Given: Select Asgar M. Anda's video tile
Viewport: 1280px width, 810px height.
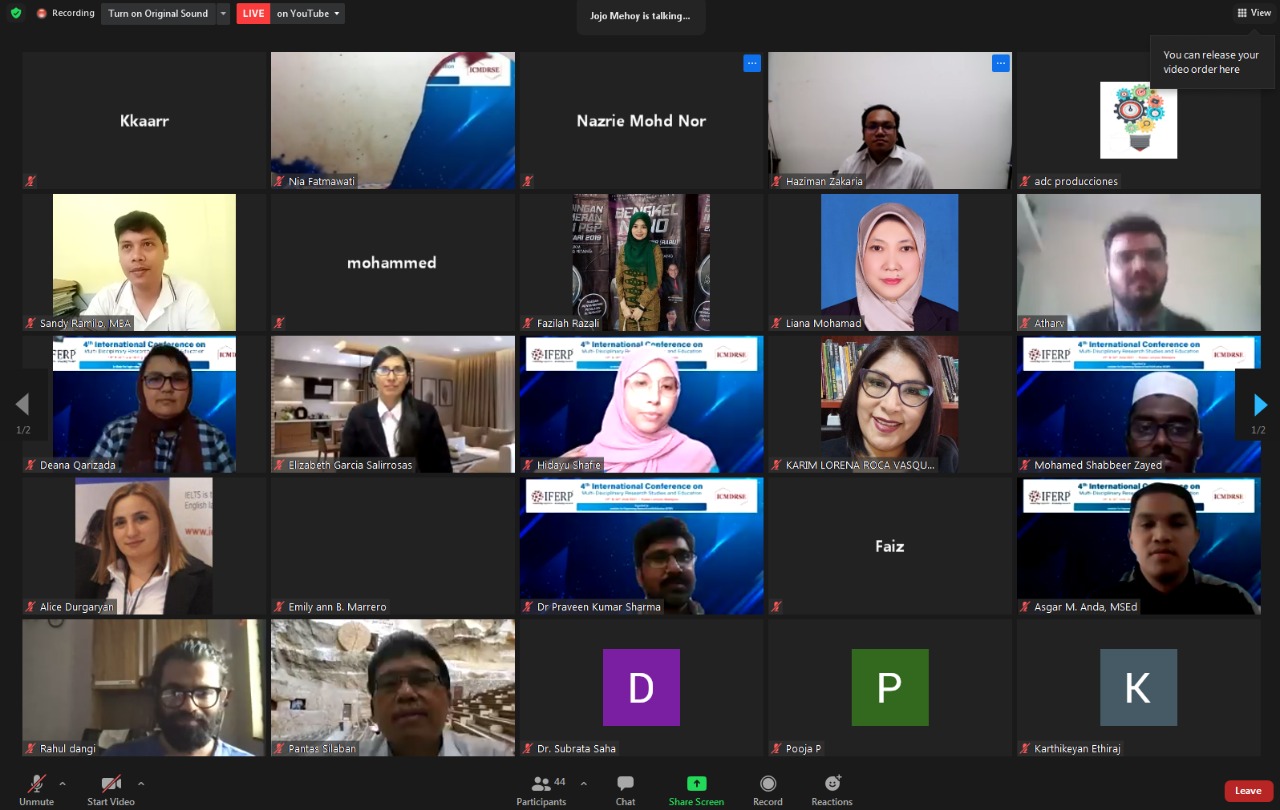Looking at the screenshot, I should pyautogui.click(x=1139, y=546).
